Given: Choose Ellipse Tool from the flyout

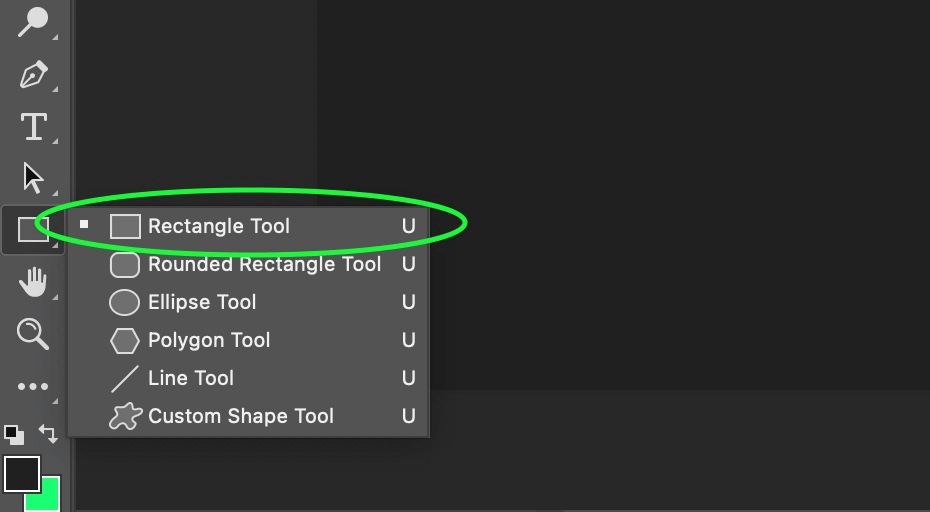Looking at the screenshot, I should pyautogui.click(x=248, y=302).
